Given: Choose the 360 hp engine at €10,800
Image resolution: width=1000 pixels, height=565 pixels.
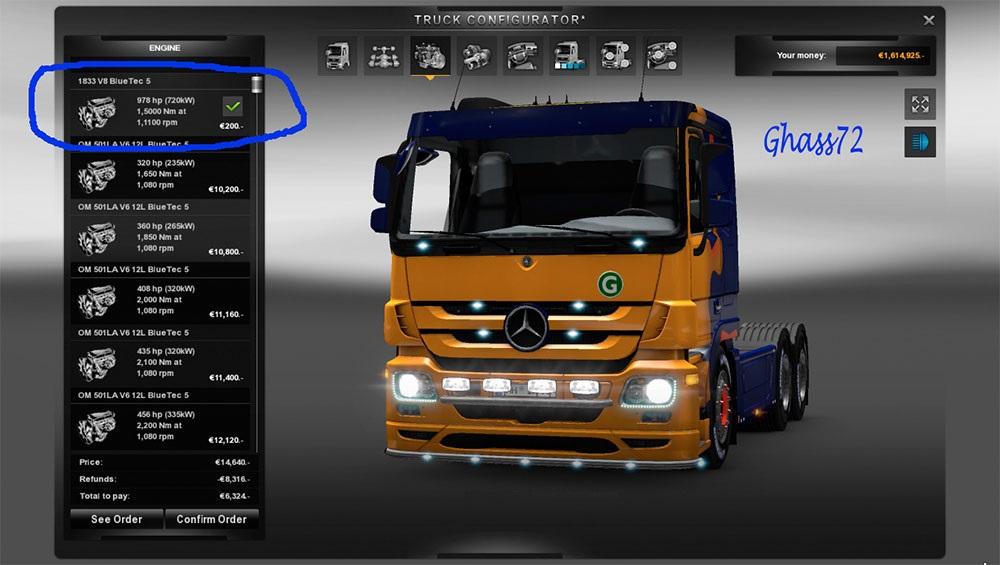Looking at the screenshot, I should pos(160,237).
